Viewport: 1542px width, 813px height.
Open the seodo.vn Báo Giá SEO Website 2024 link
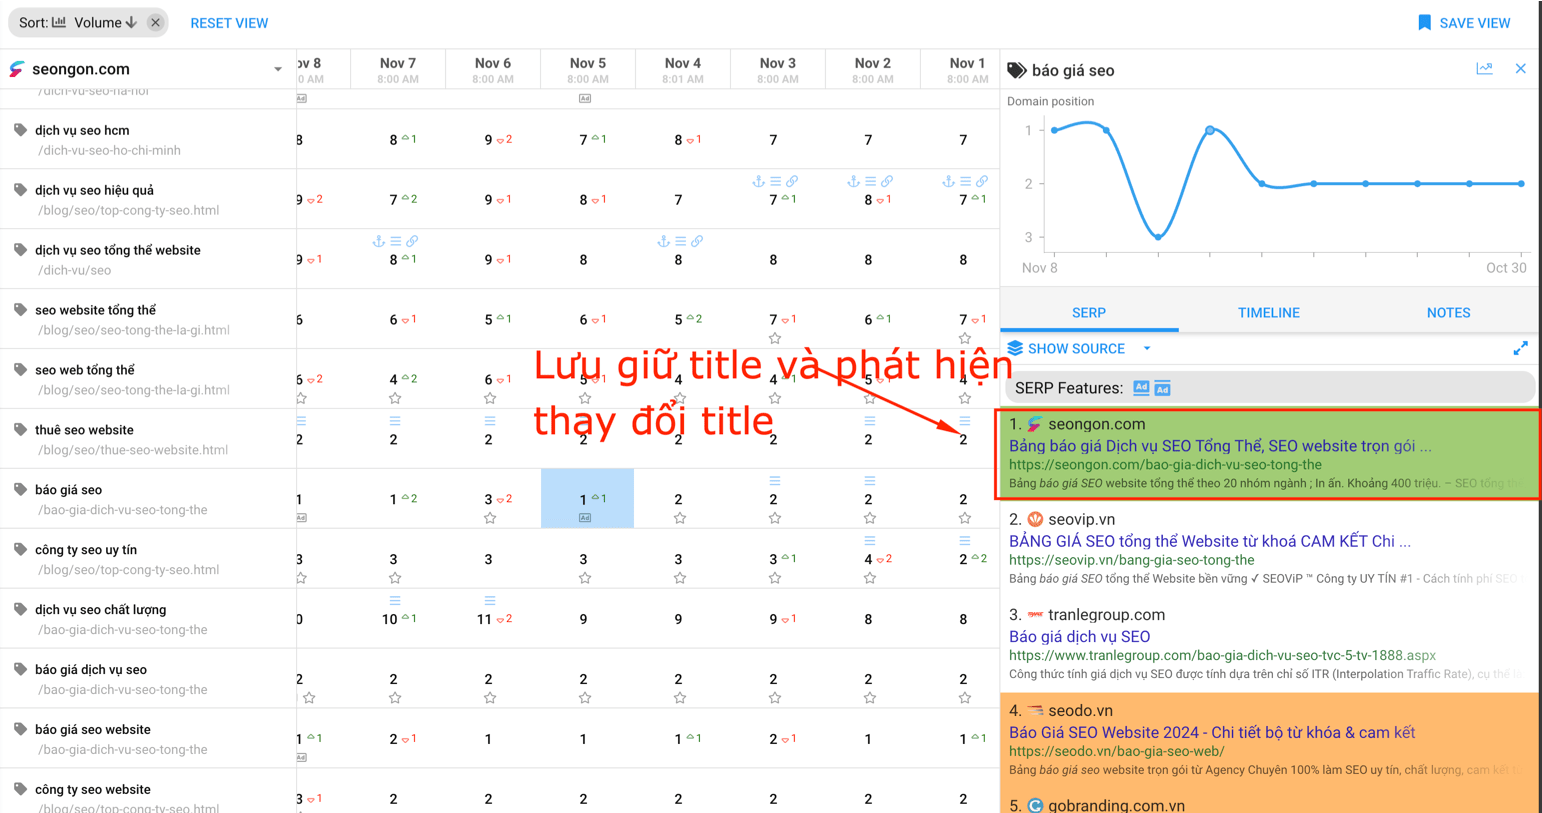pos(1212,732)
